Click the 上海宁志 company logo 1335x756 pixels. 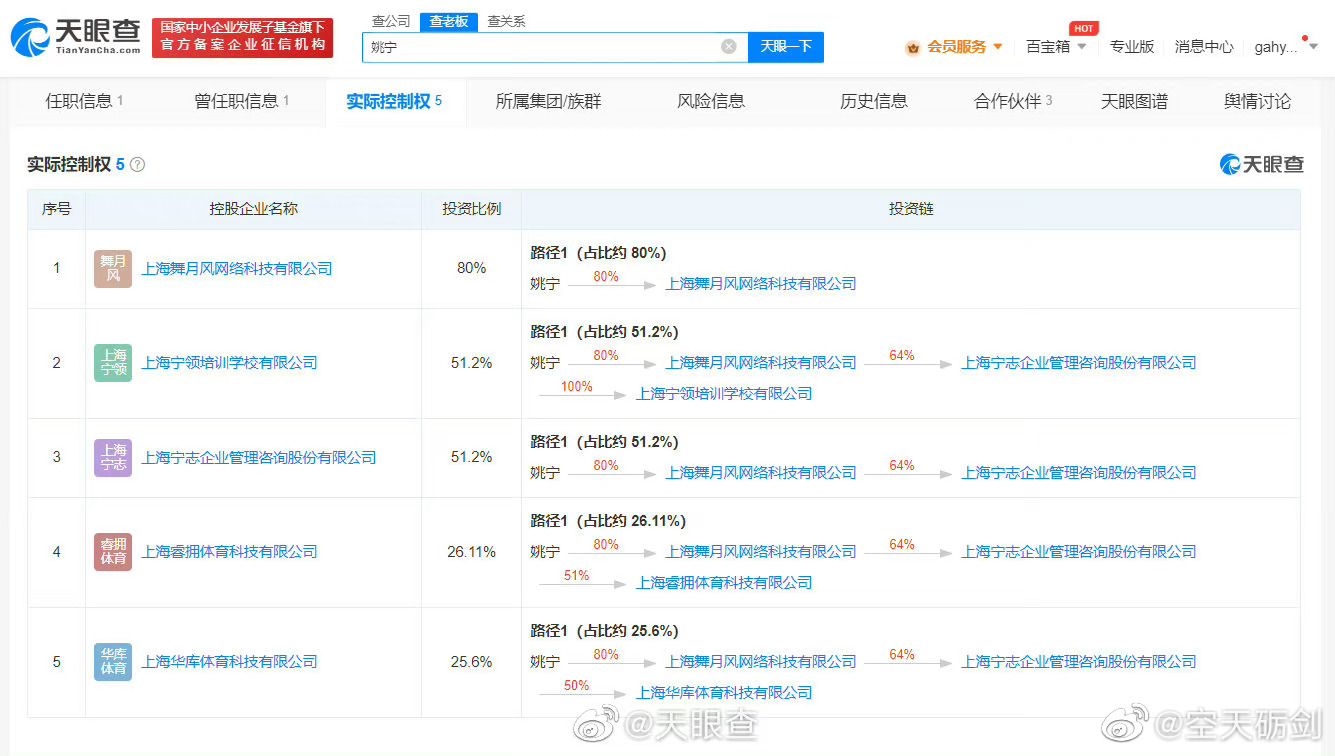pyautogui.click(x=113, y=458)
